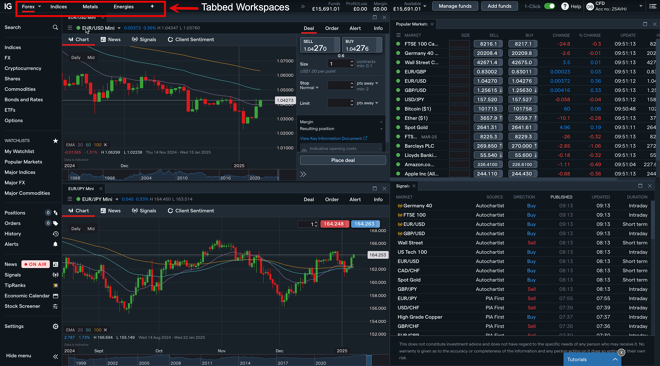Screen dimensions: 660x366
Task: Click the Place deal button
Action: coord(343,160)
